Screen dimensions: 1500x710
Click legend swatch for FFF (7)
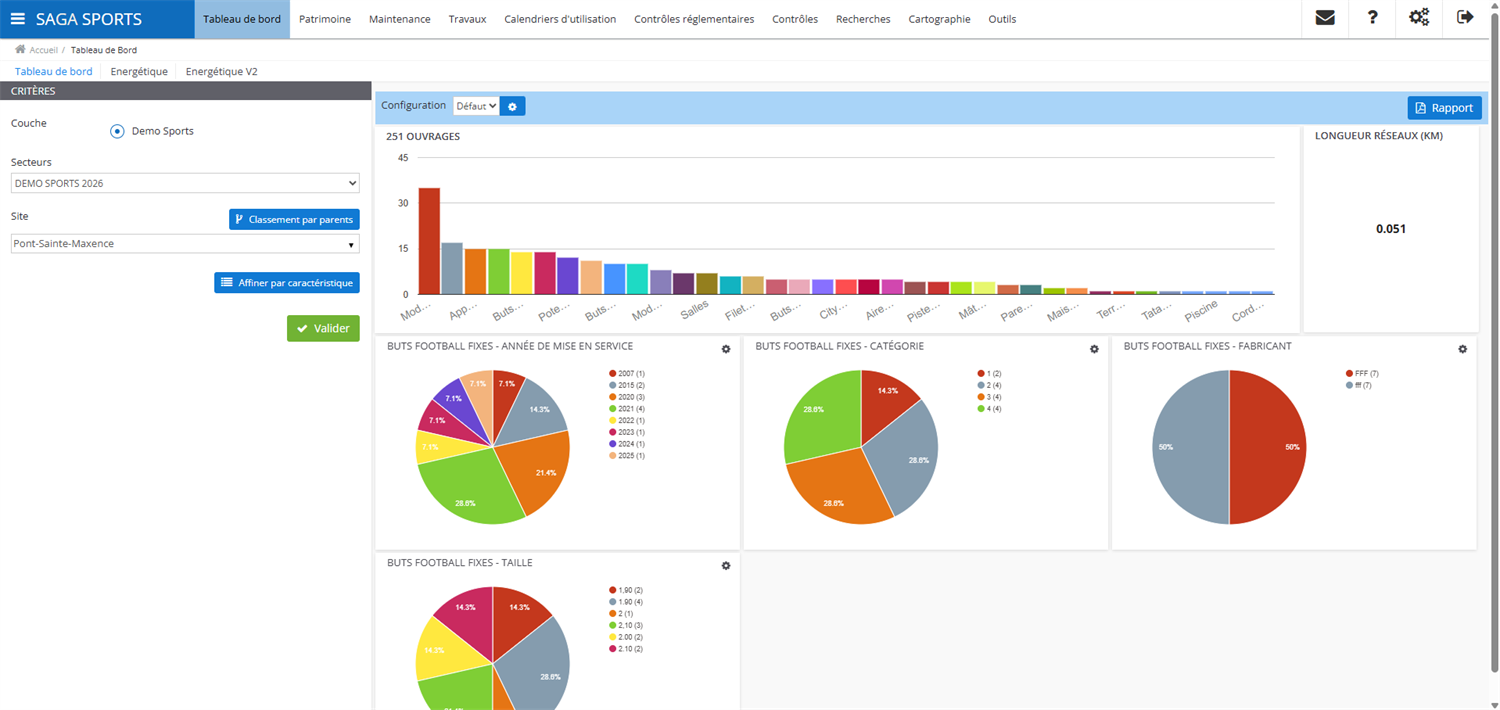point(1349,373)
